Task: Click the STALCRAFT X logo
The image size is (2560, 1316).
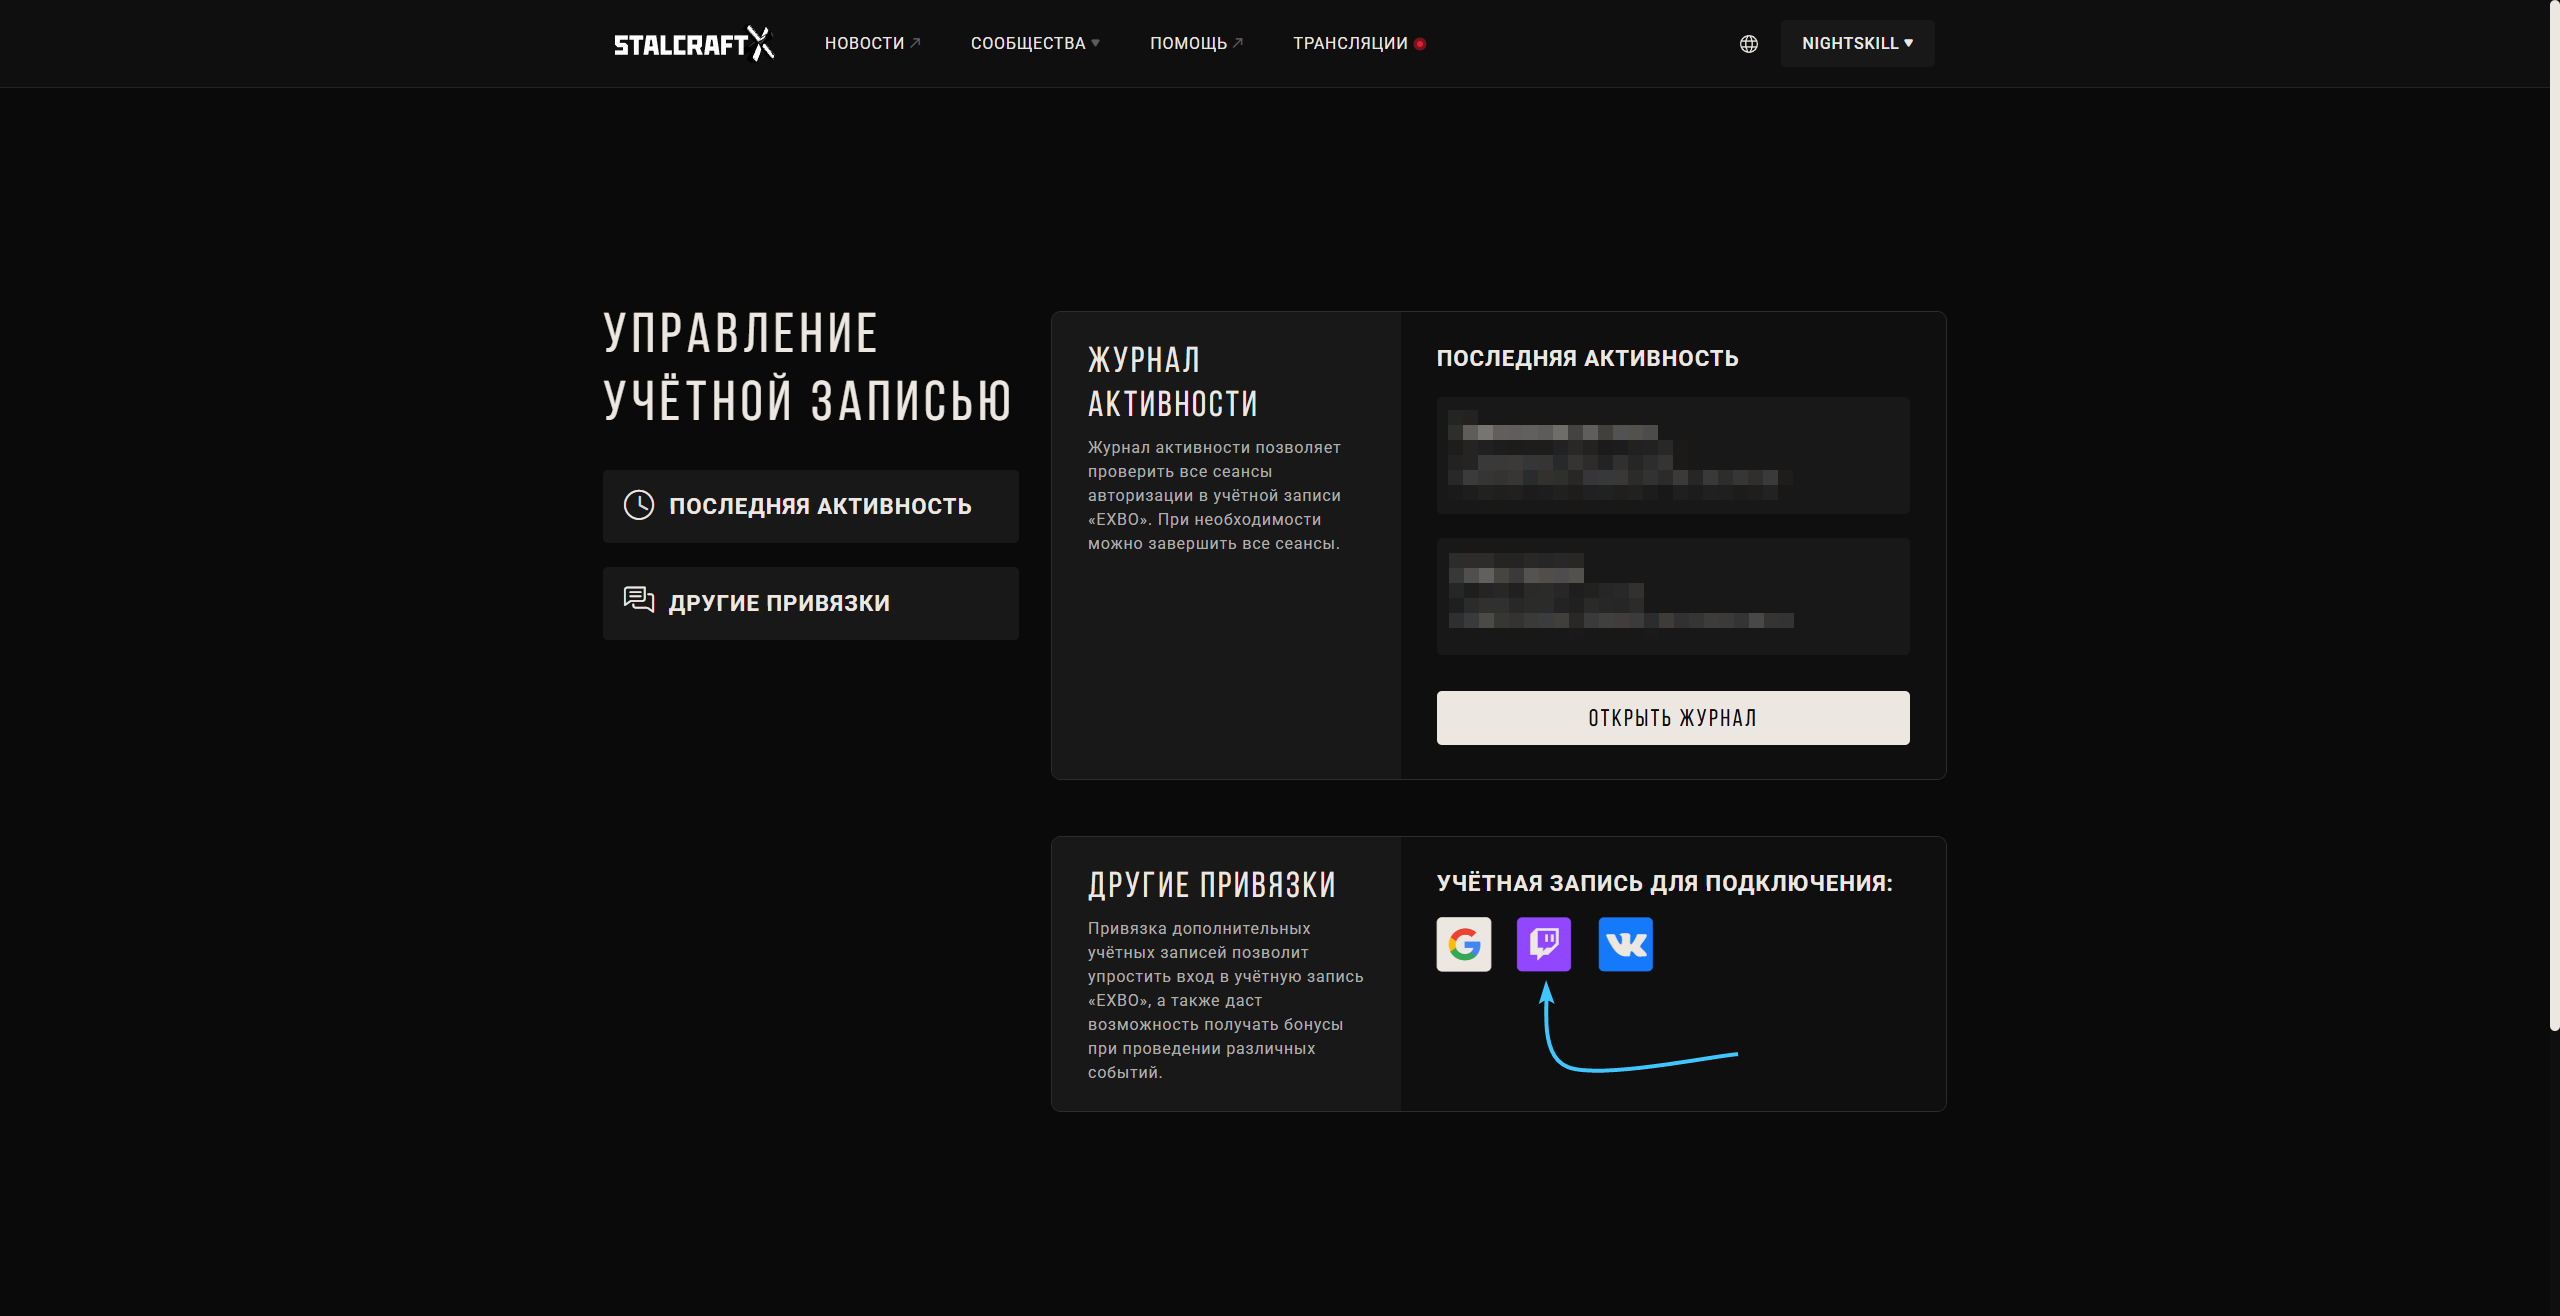Action: (693, 44)
